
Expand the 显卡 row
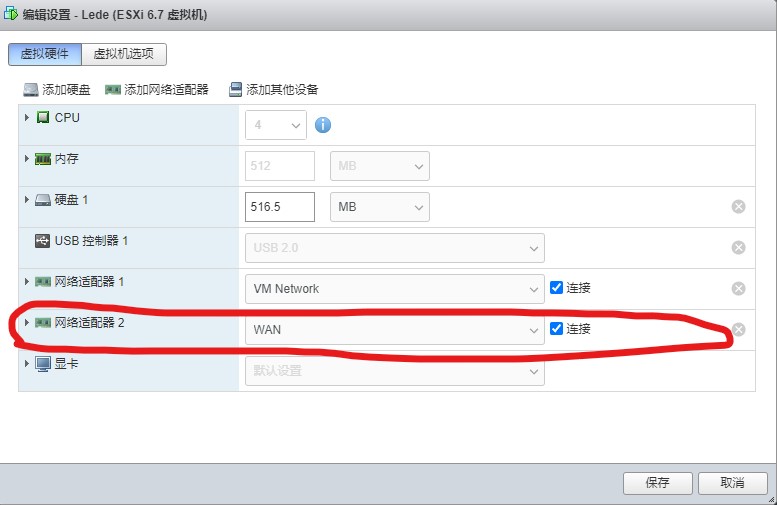coord(27,363)
